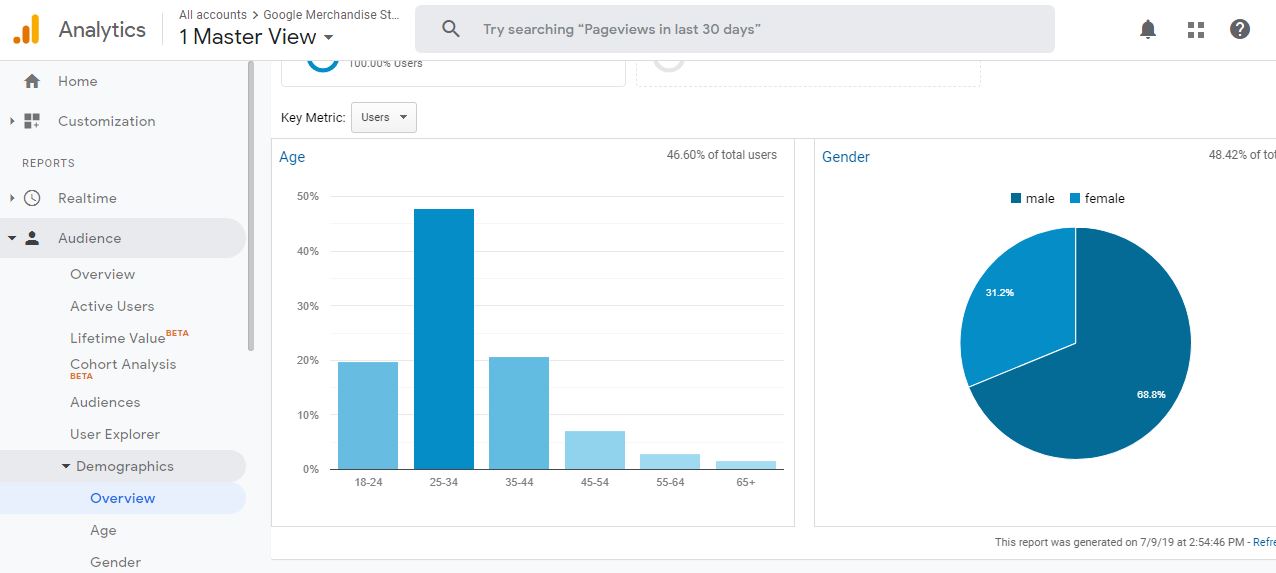Open the 1 Master View selector

pyautogui.click(x=256, y=38)
